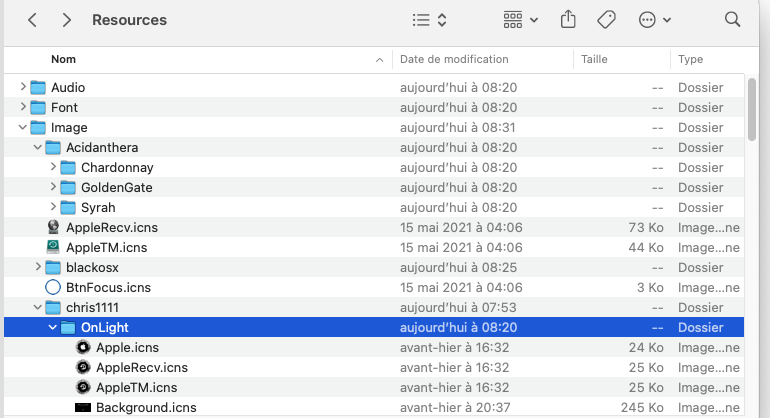
Task: Click the Background.icns black thumbnail icon
Action: (83, 408)
